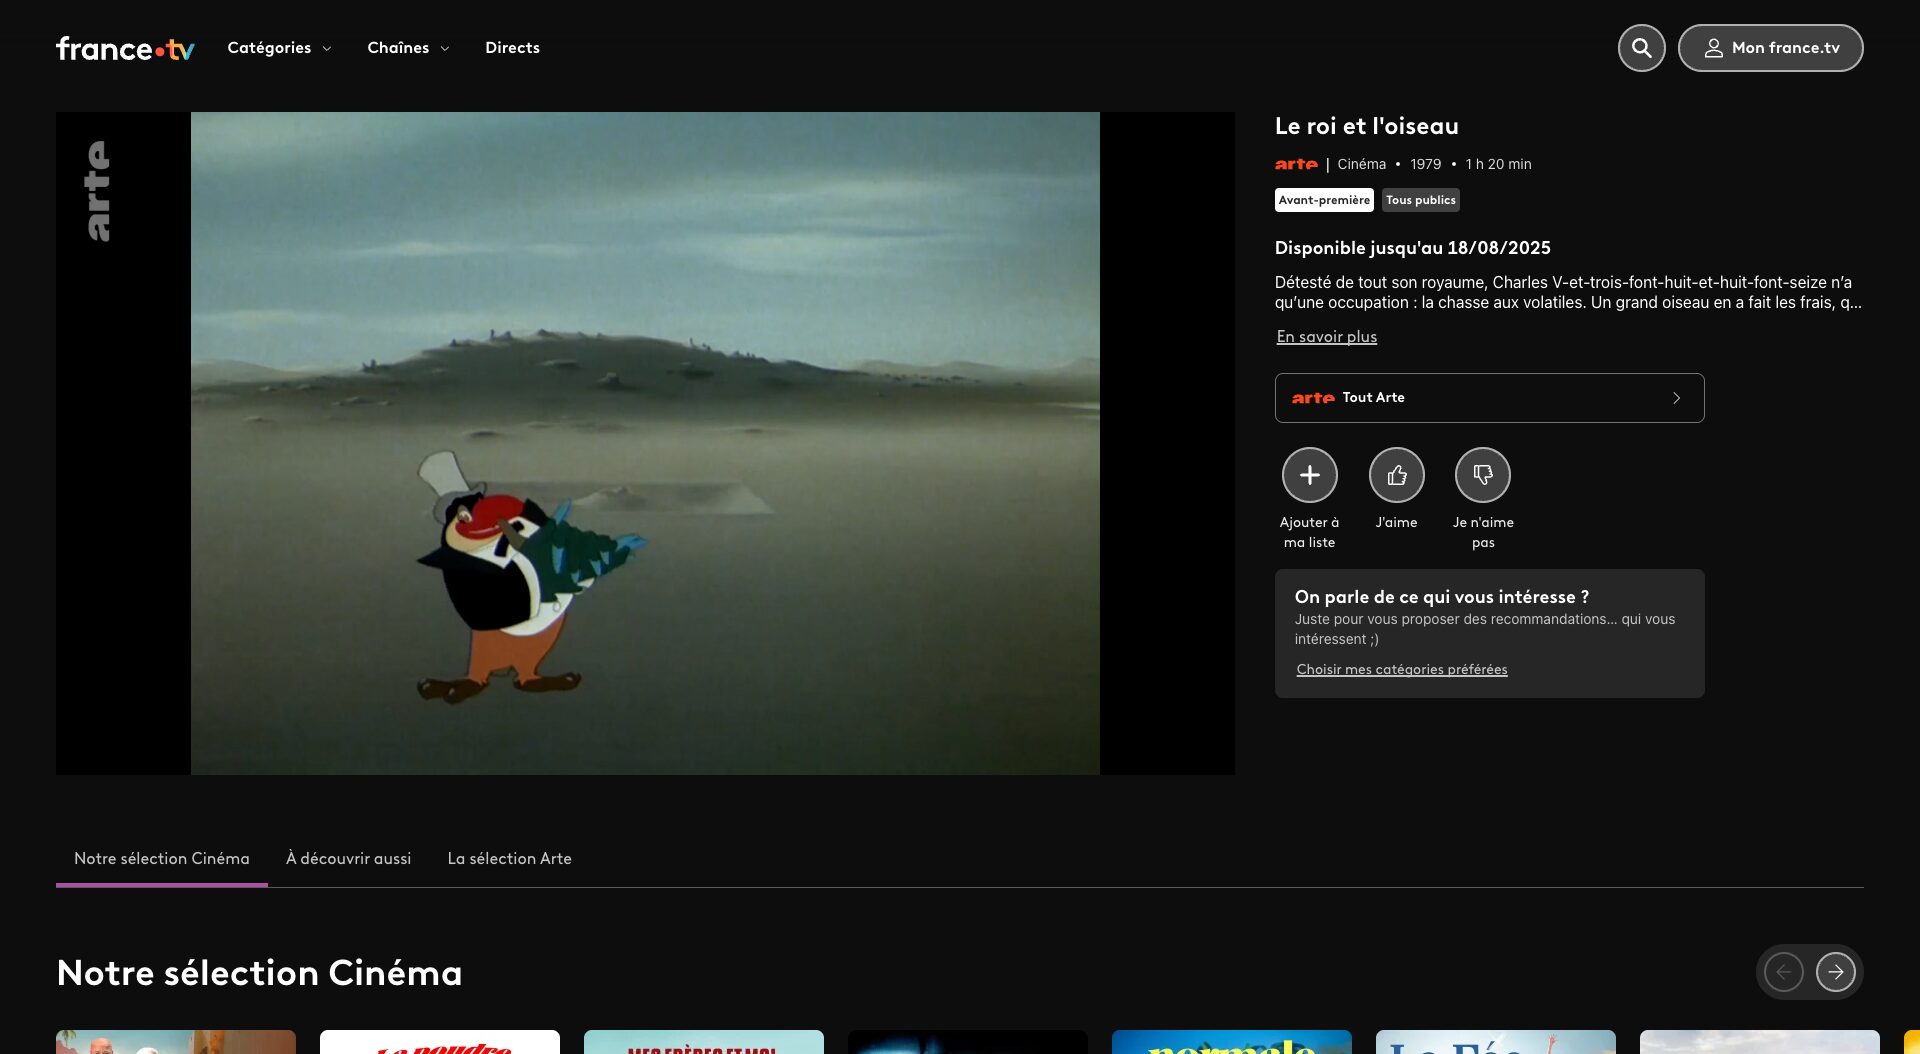This screenshot has width=1920, height=1054.
Task: Click the plus icon to add to list
Action: (1309, 475)
